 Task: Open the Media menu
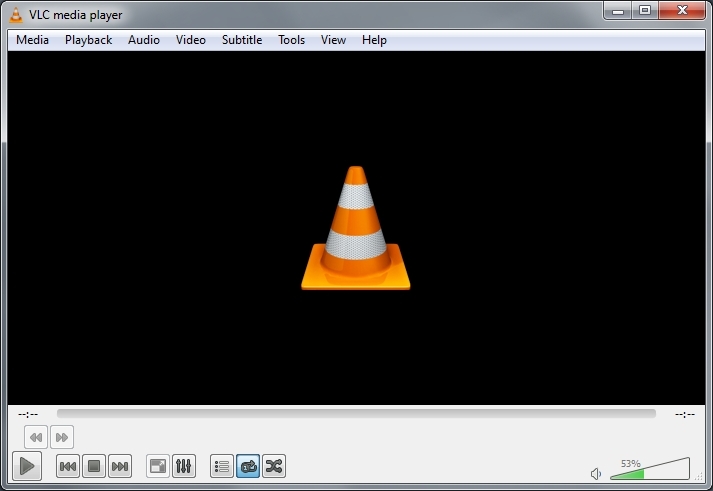coord(32,40)
